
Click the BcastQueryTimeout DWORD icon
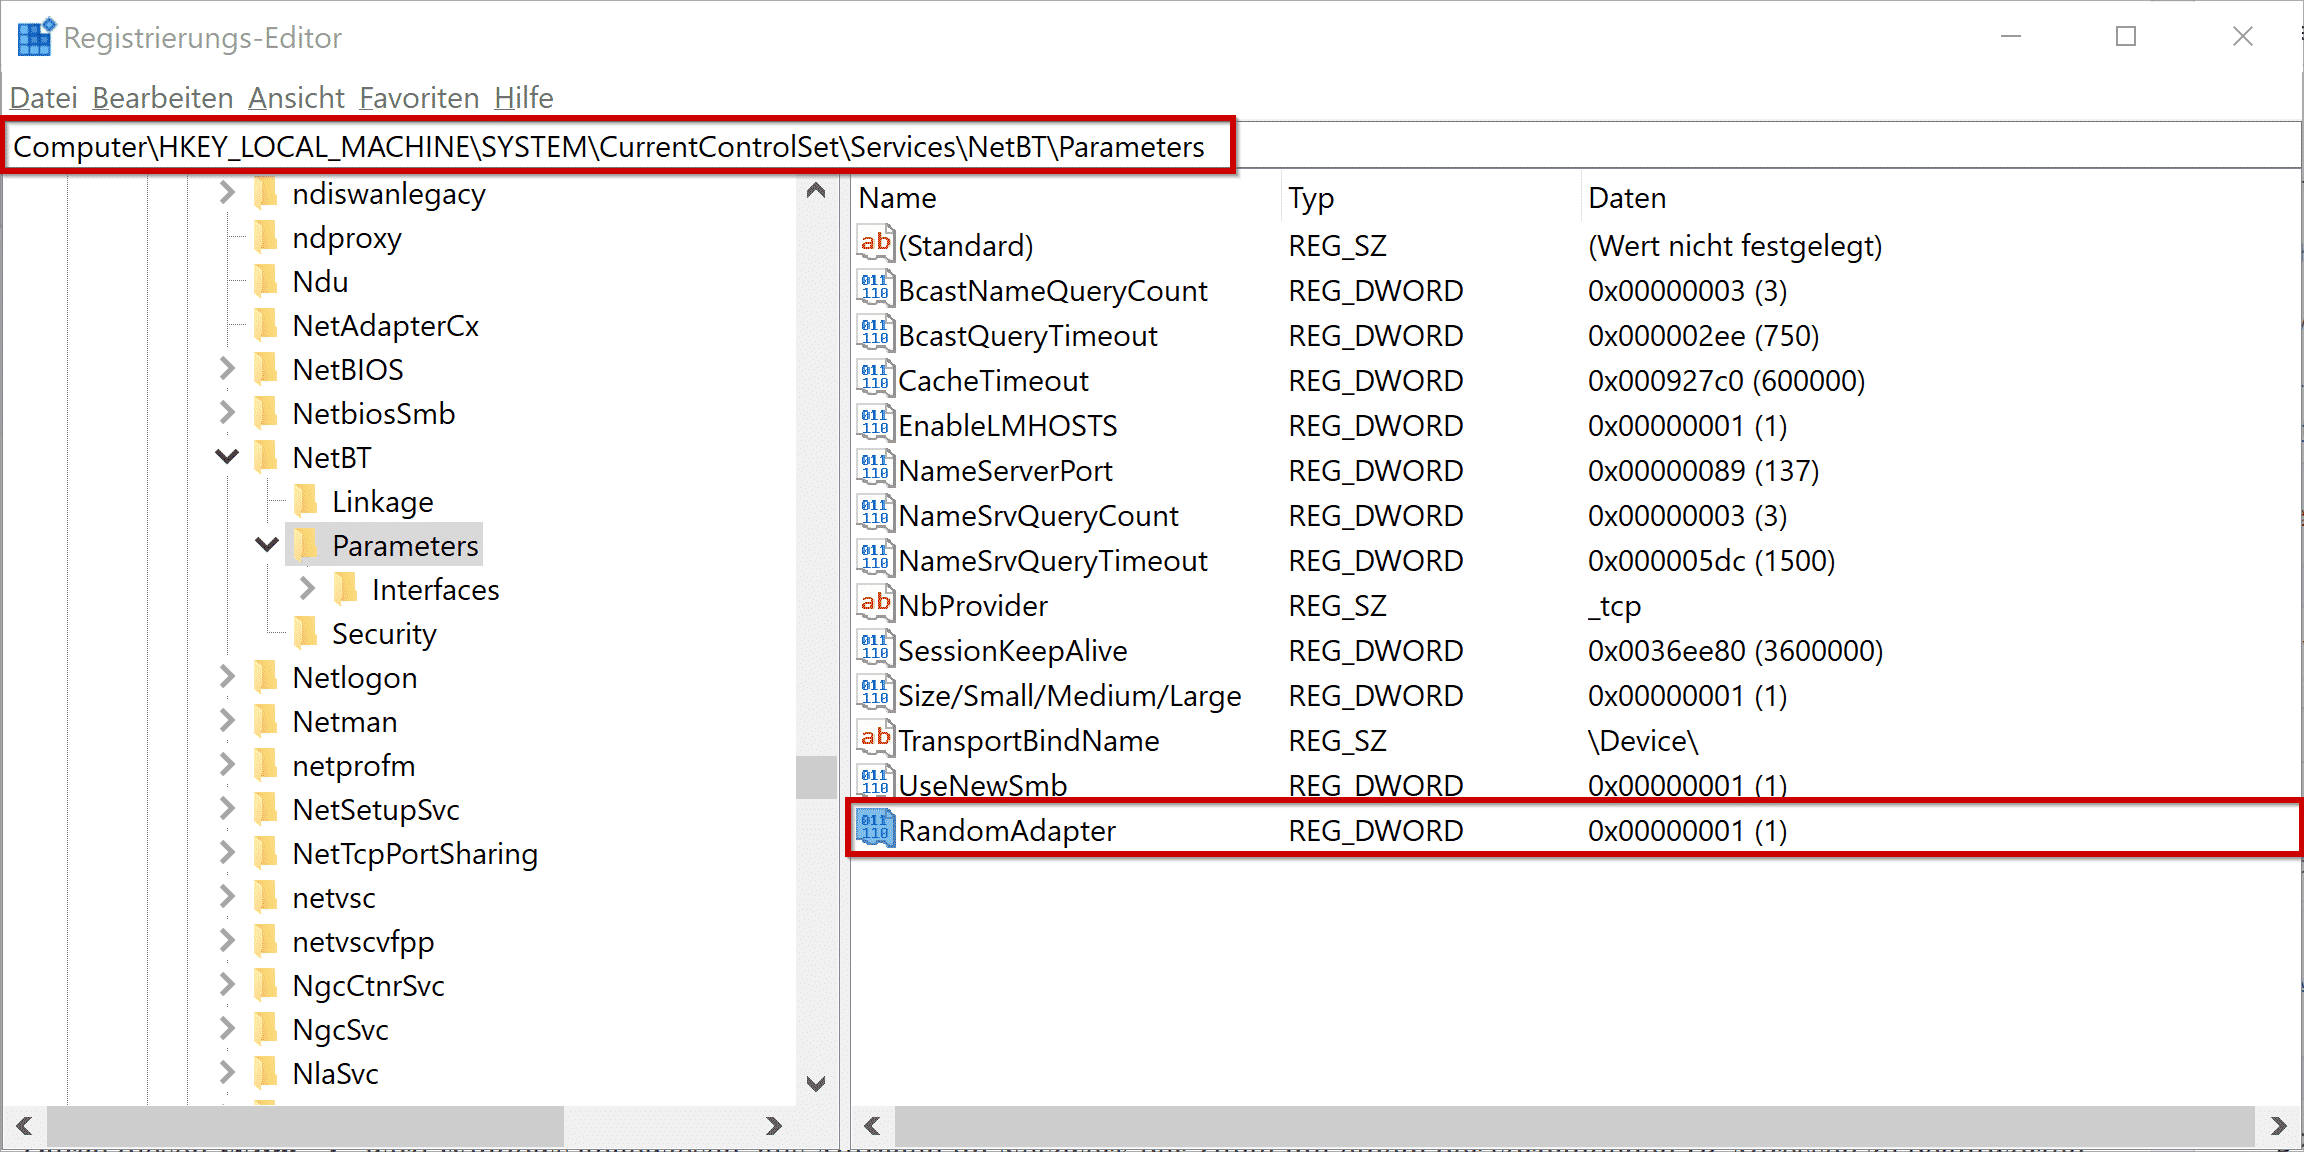tap(875, 333)
